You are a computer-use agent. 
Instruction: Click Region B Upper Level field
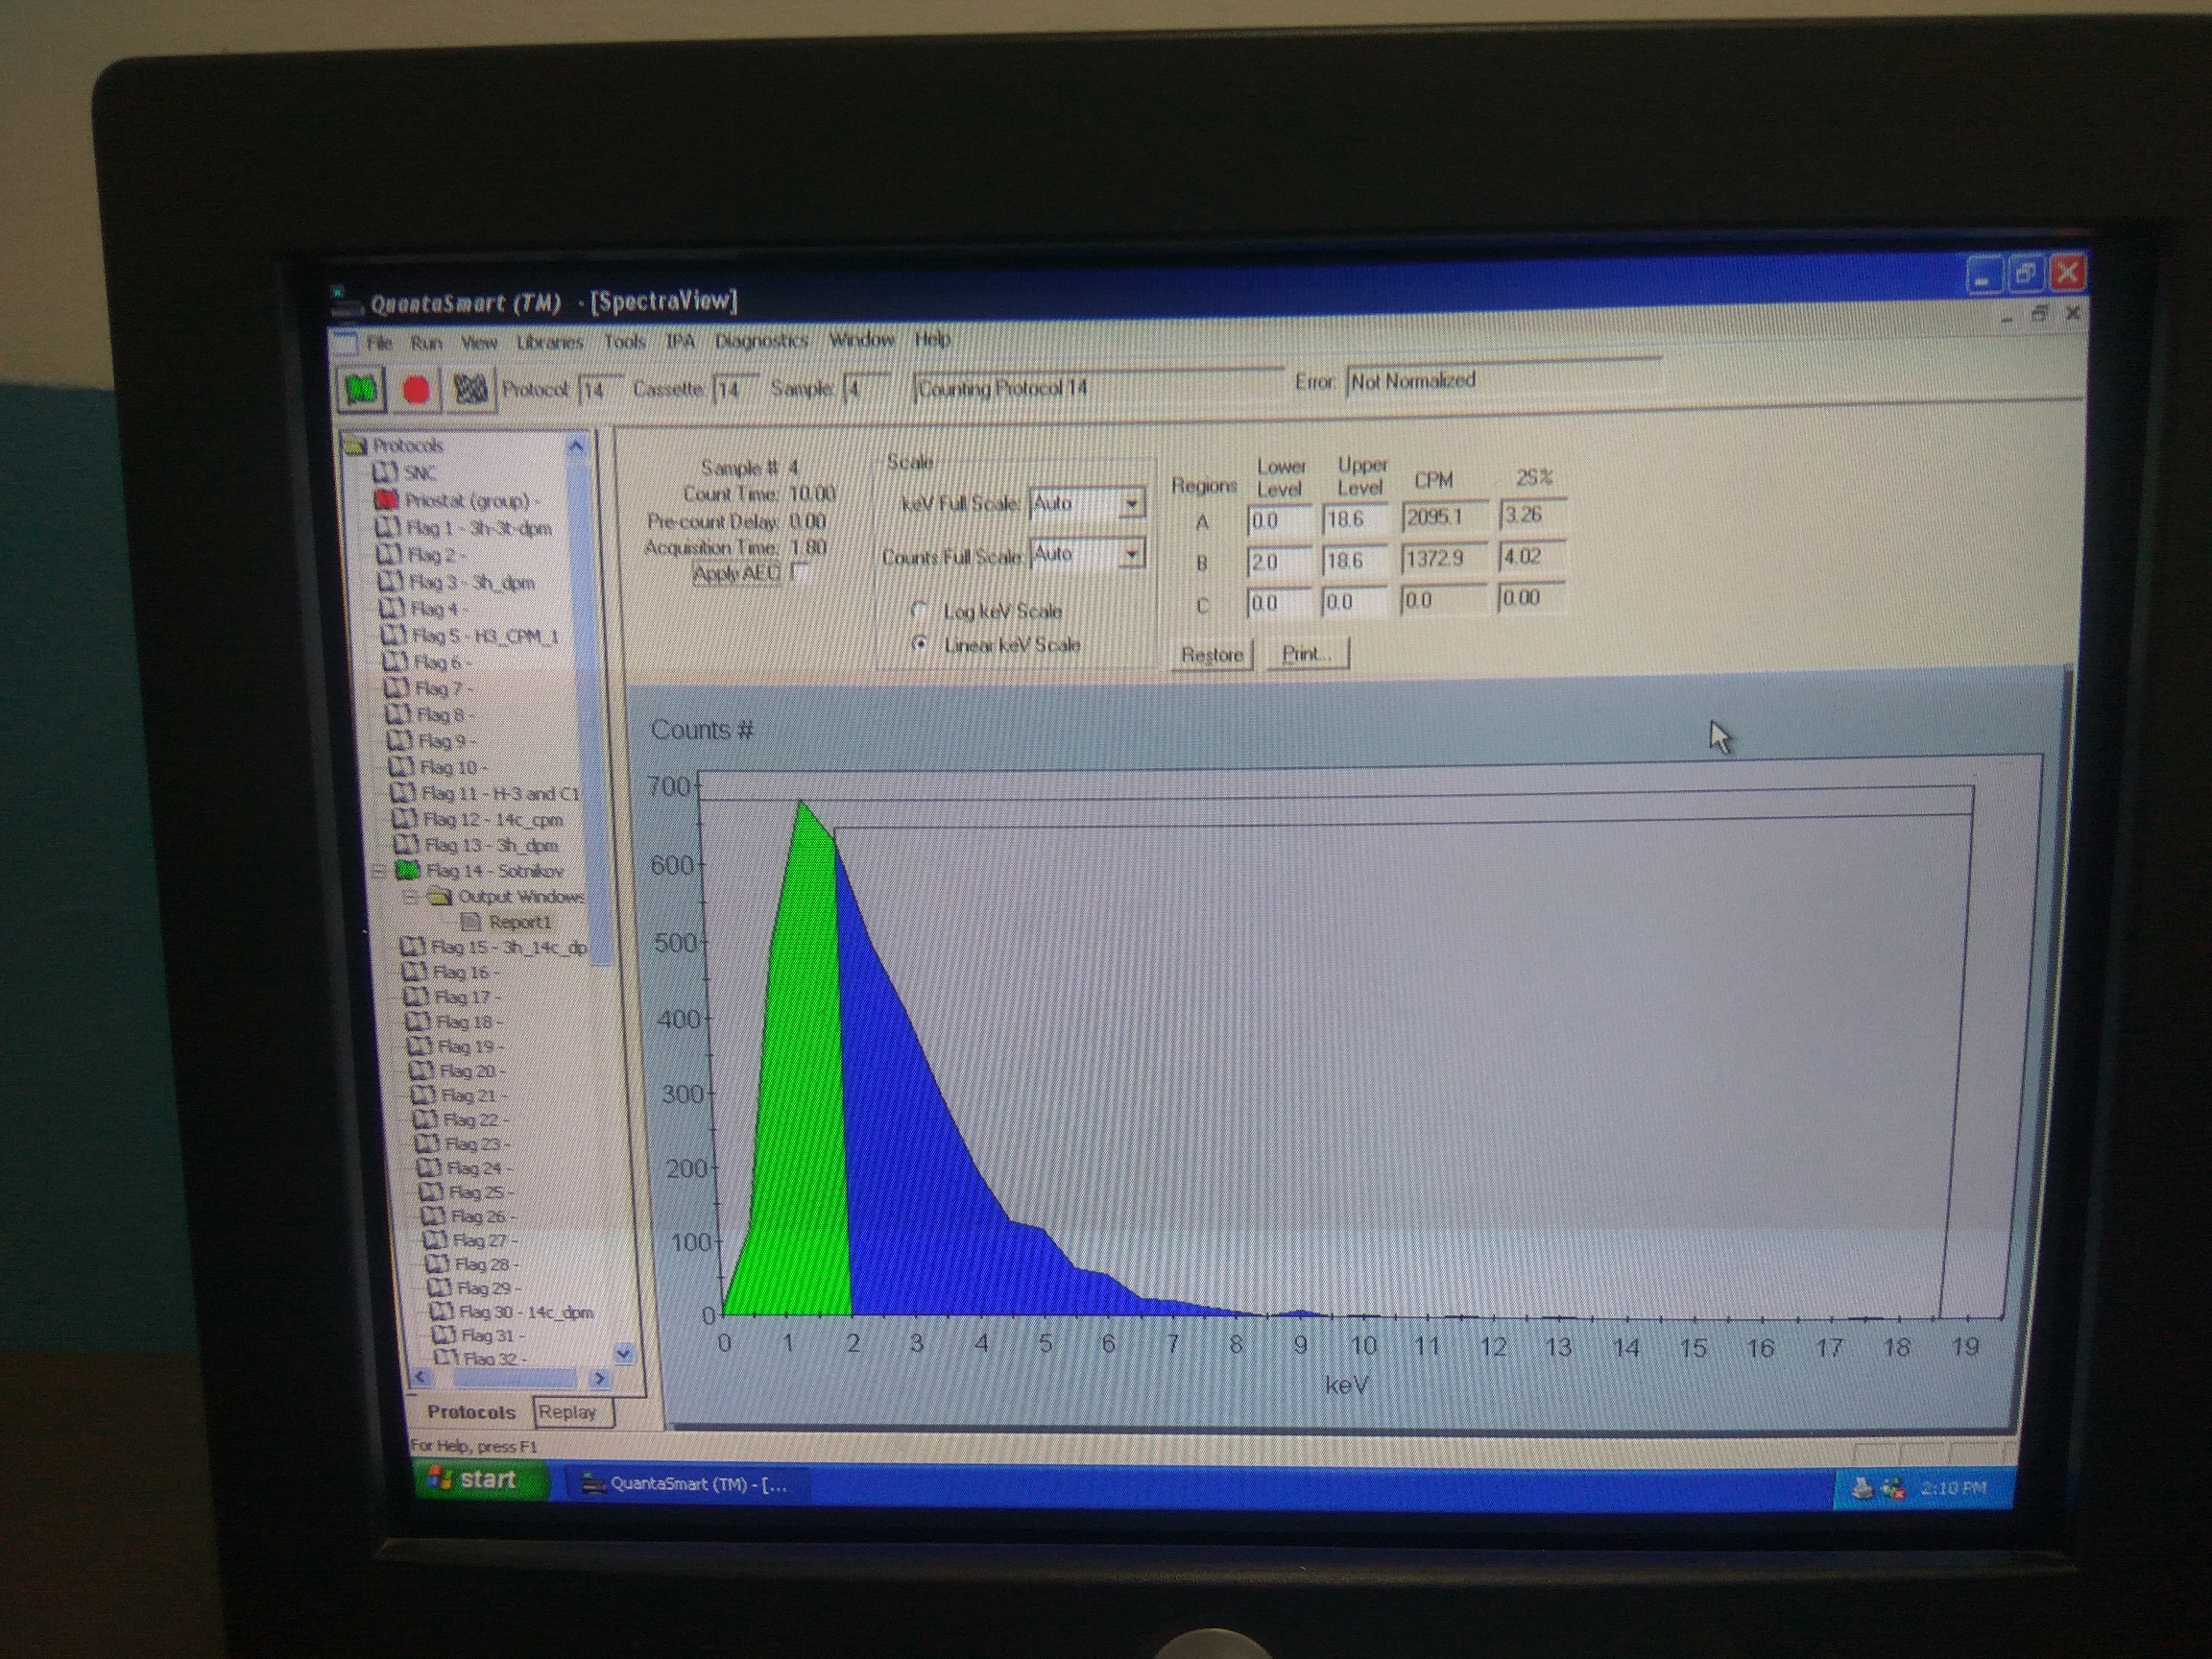point(1356,561)
